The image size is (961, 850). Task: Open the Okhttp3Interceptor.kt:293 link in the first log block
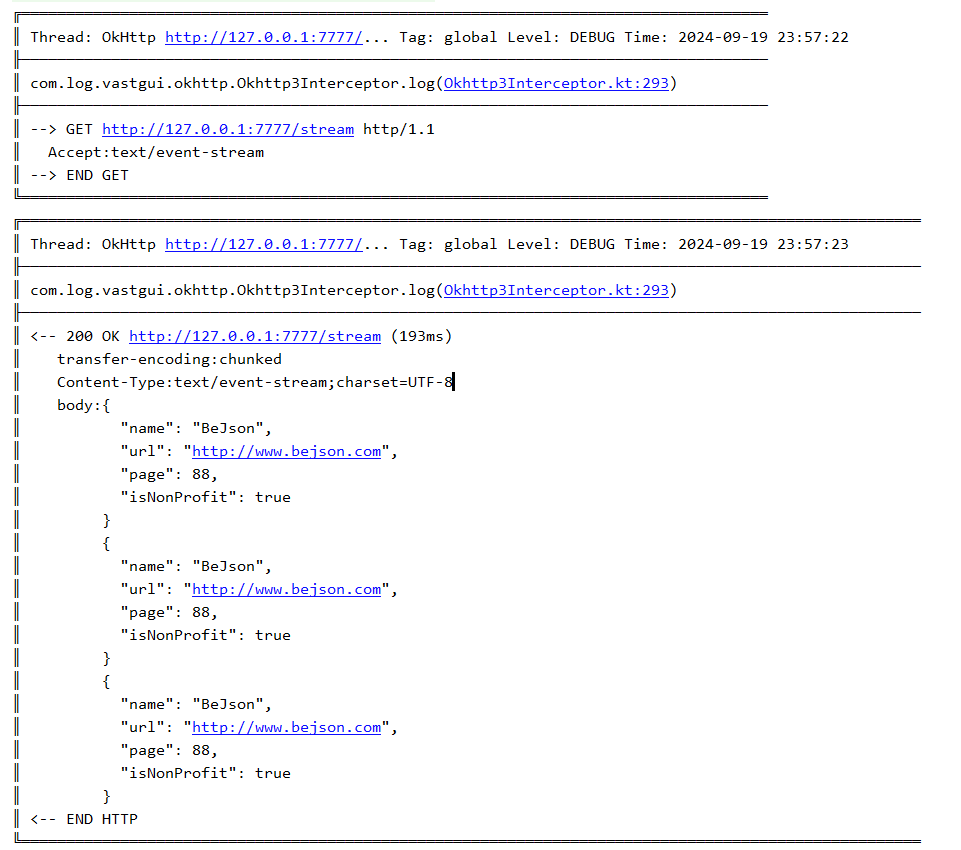[x=556, y=83]
